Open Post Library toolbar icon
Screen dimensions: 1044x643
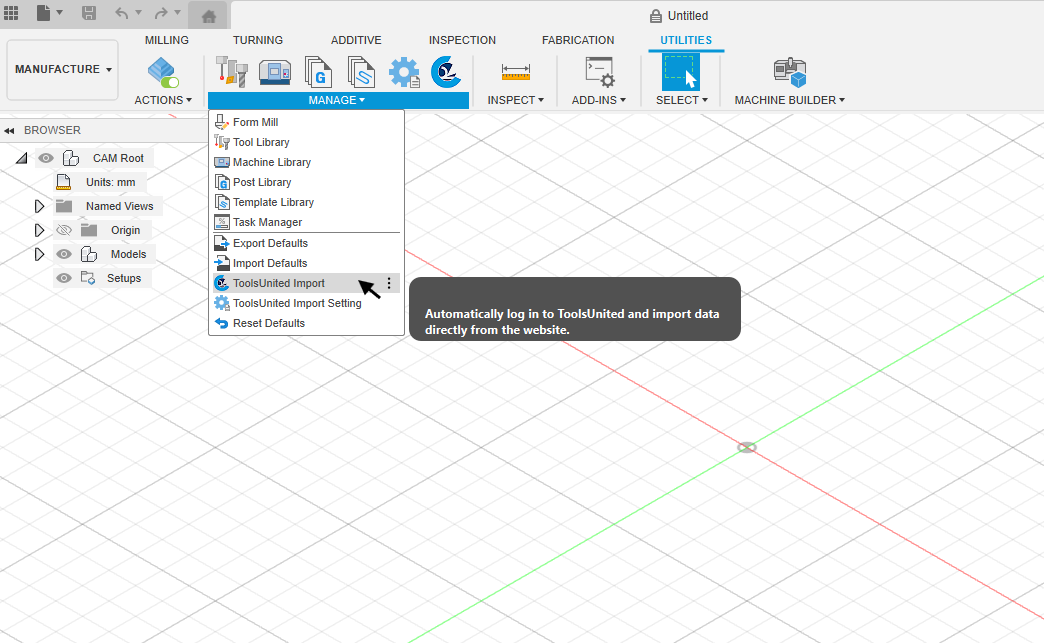point(318,72)
